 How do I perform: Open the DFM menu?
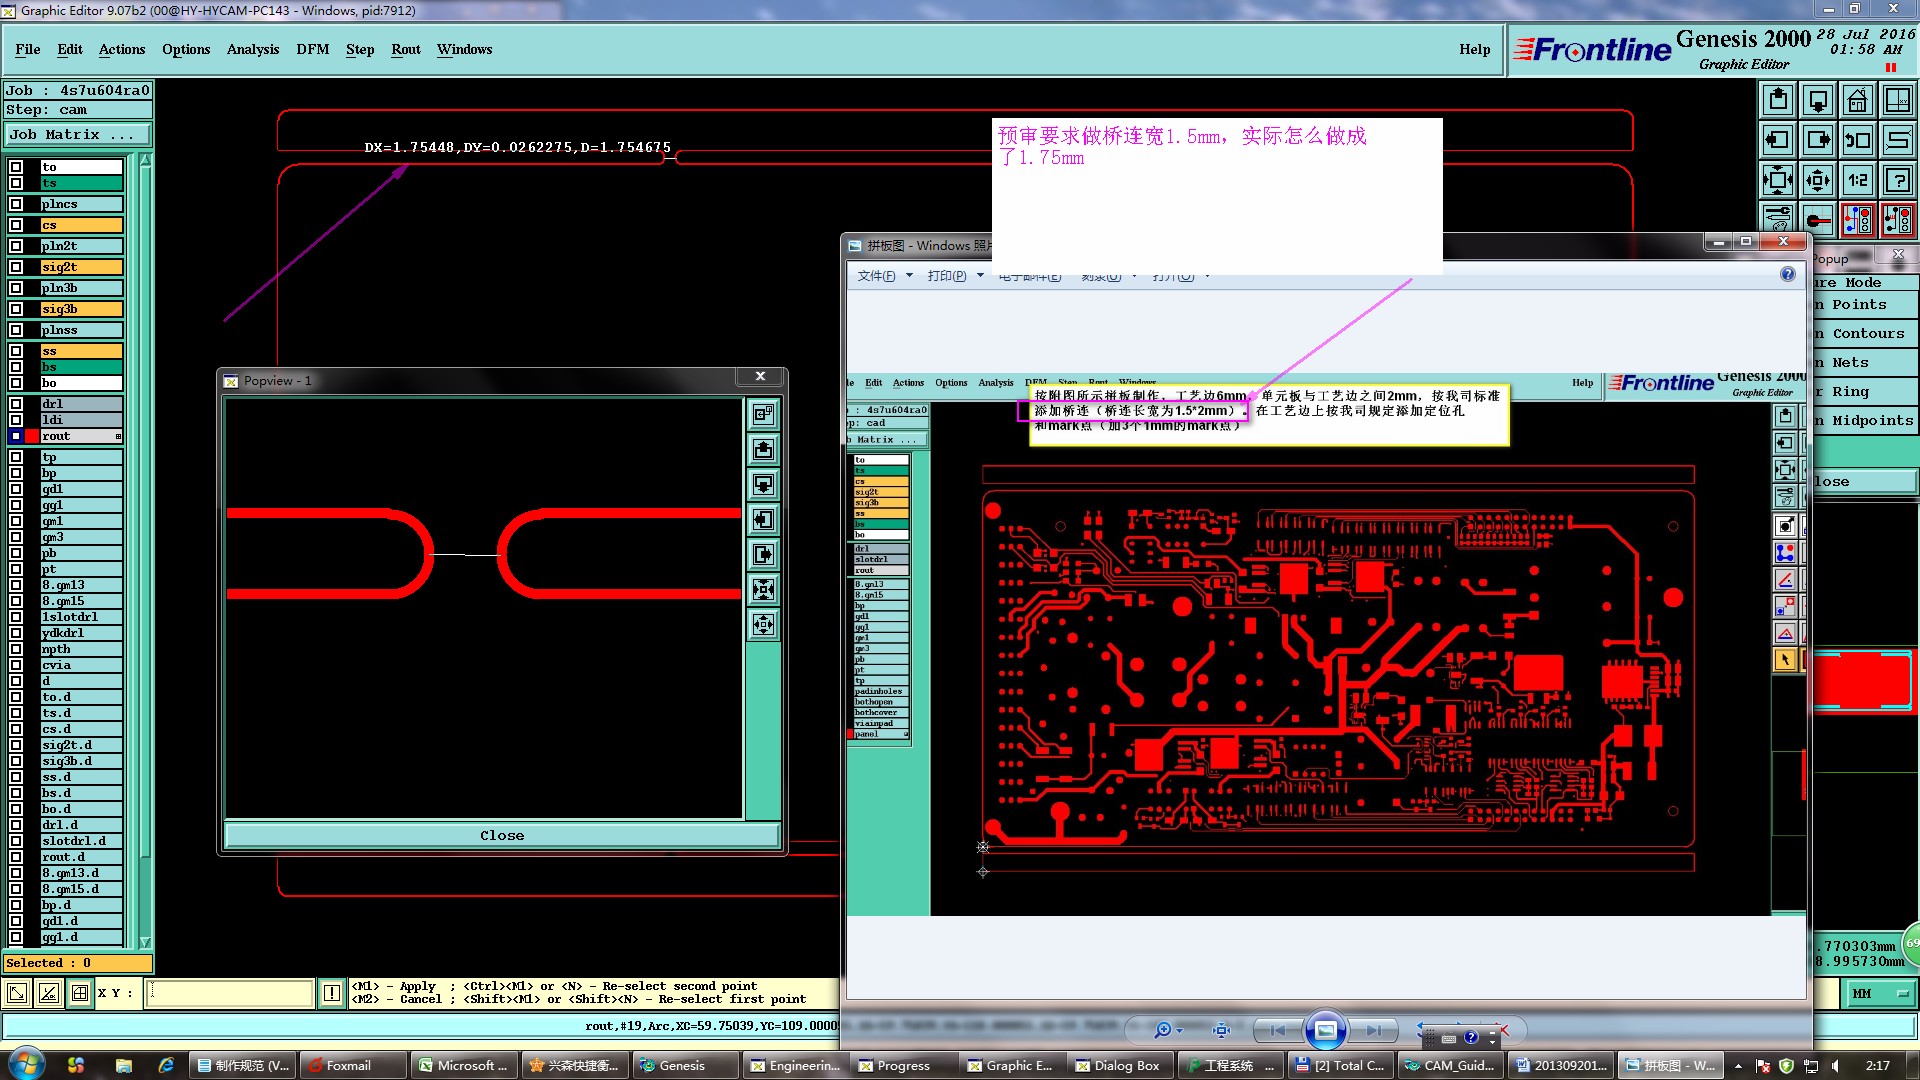pos(312,49)
